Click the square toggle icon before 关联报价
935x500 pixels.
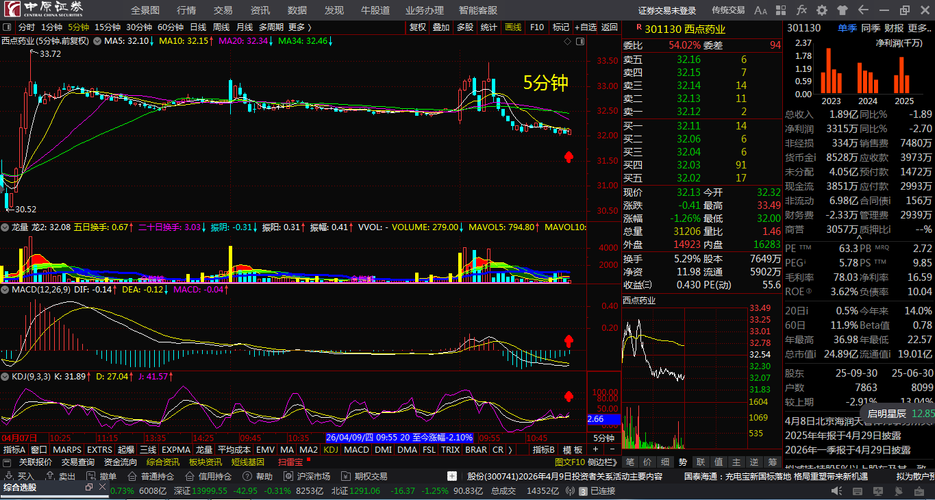7,462
